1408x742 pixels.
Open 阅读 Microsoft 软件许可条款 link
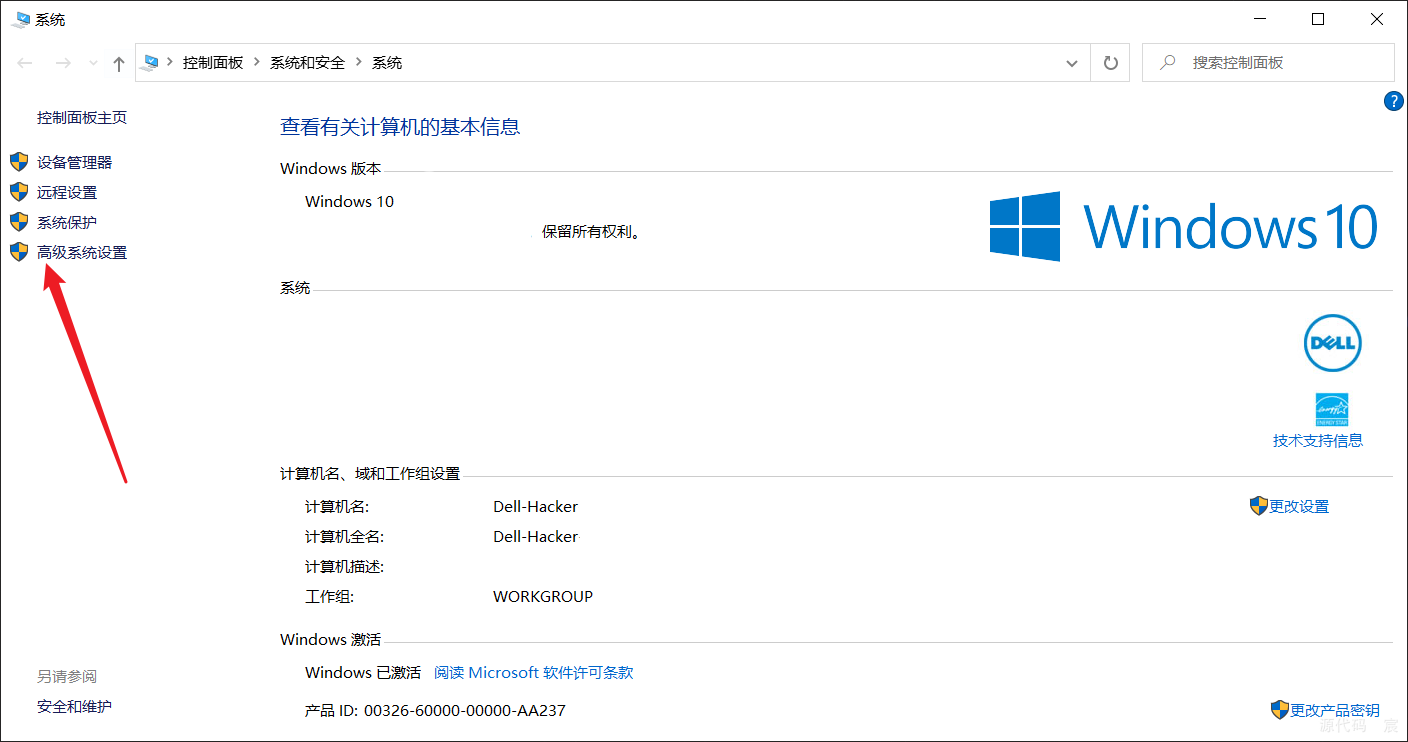[534, 672]
